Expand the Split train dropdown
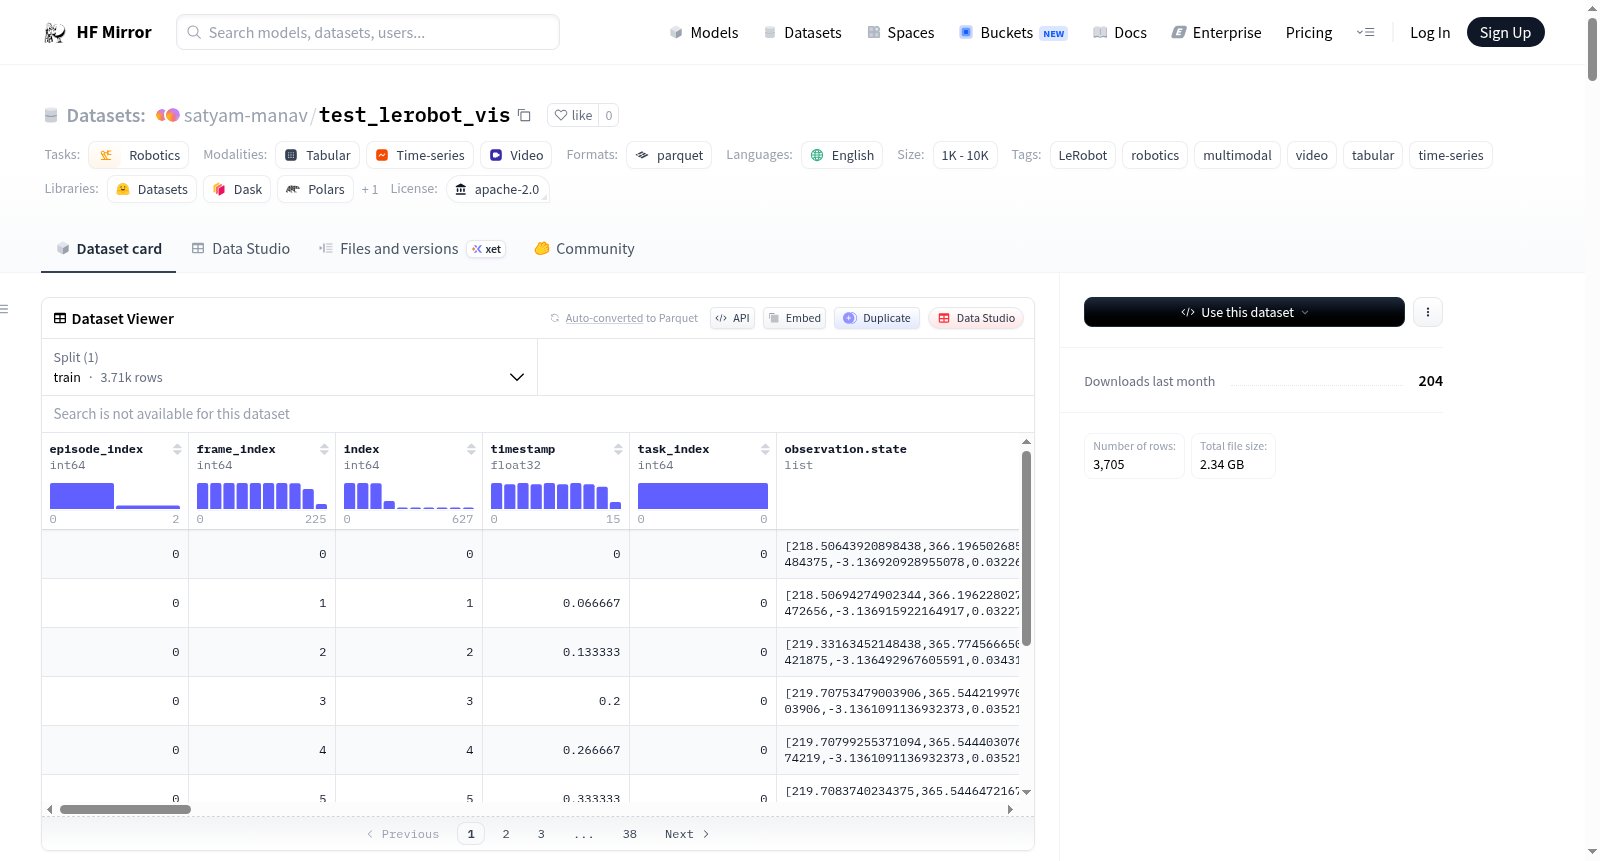Image resolution: width=1600 pixels, height=861 pixels. click(x=289, y=367)
